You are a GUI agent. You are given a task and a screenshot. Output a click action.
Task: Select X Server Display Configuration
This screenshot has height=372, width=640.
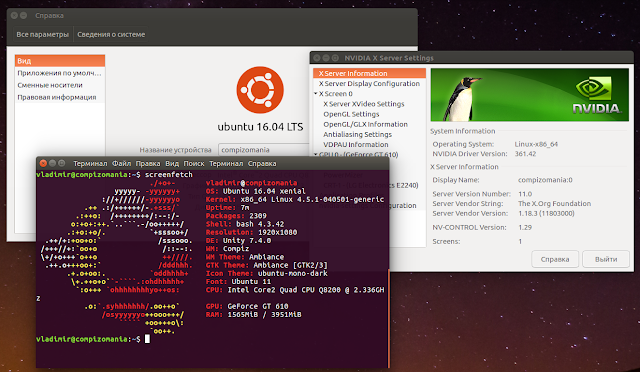coord(369,84)
